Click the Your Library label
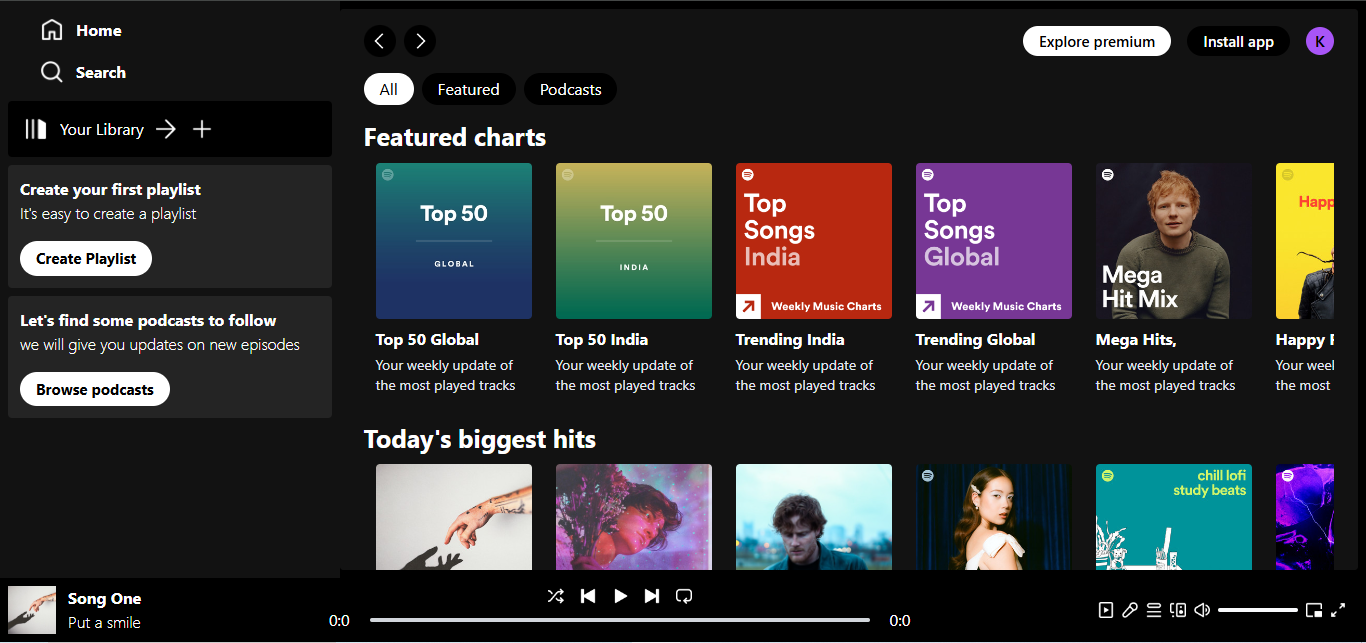Screen dimensions: 1366x643 (x=102, y=129)
